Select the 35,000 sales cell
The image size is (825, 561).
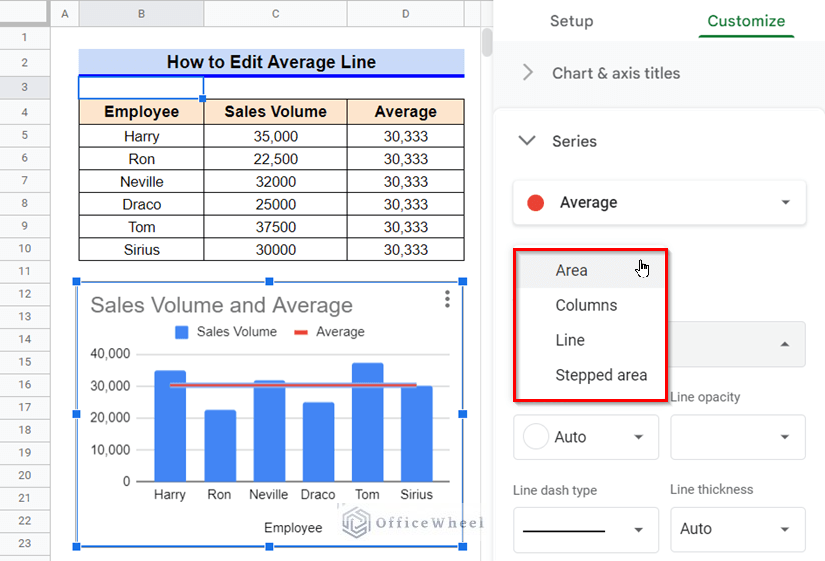tap(275, 136)
